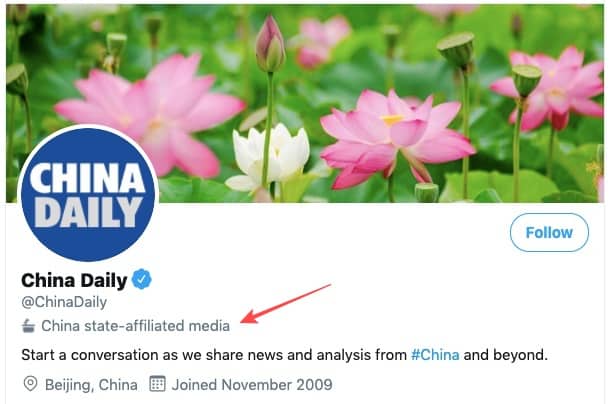Image resolution: width=611 pixels, height=404 pixels.
Task: Click the @ChinaDaily handle
Action: click(64, 302)
